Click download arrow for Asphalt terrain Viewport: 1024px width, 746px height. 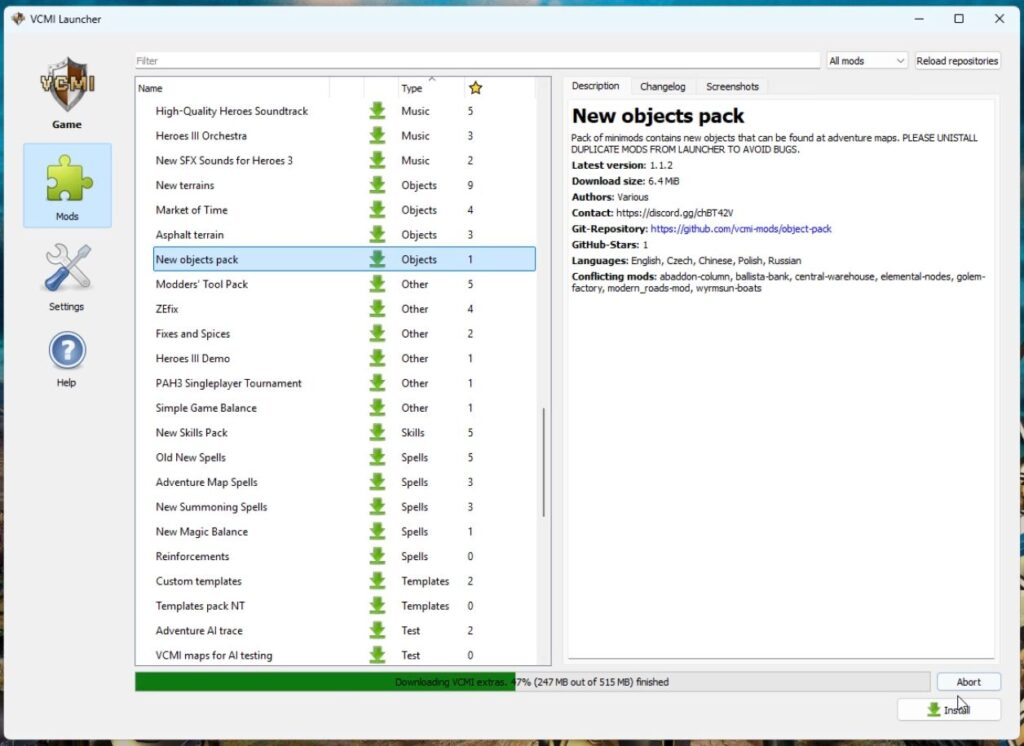click(x=377, y=235)
